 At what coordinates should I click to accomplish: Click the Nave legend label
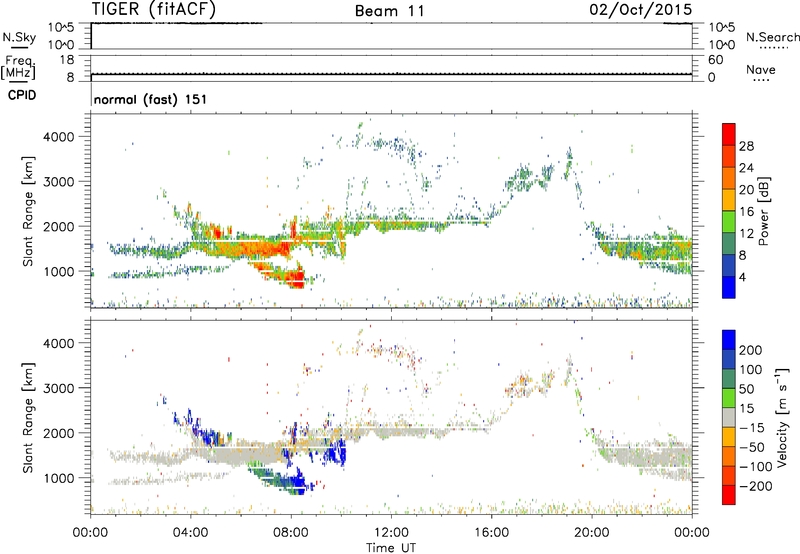point(761,69)
